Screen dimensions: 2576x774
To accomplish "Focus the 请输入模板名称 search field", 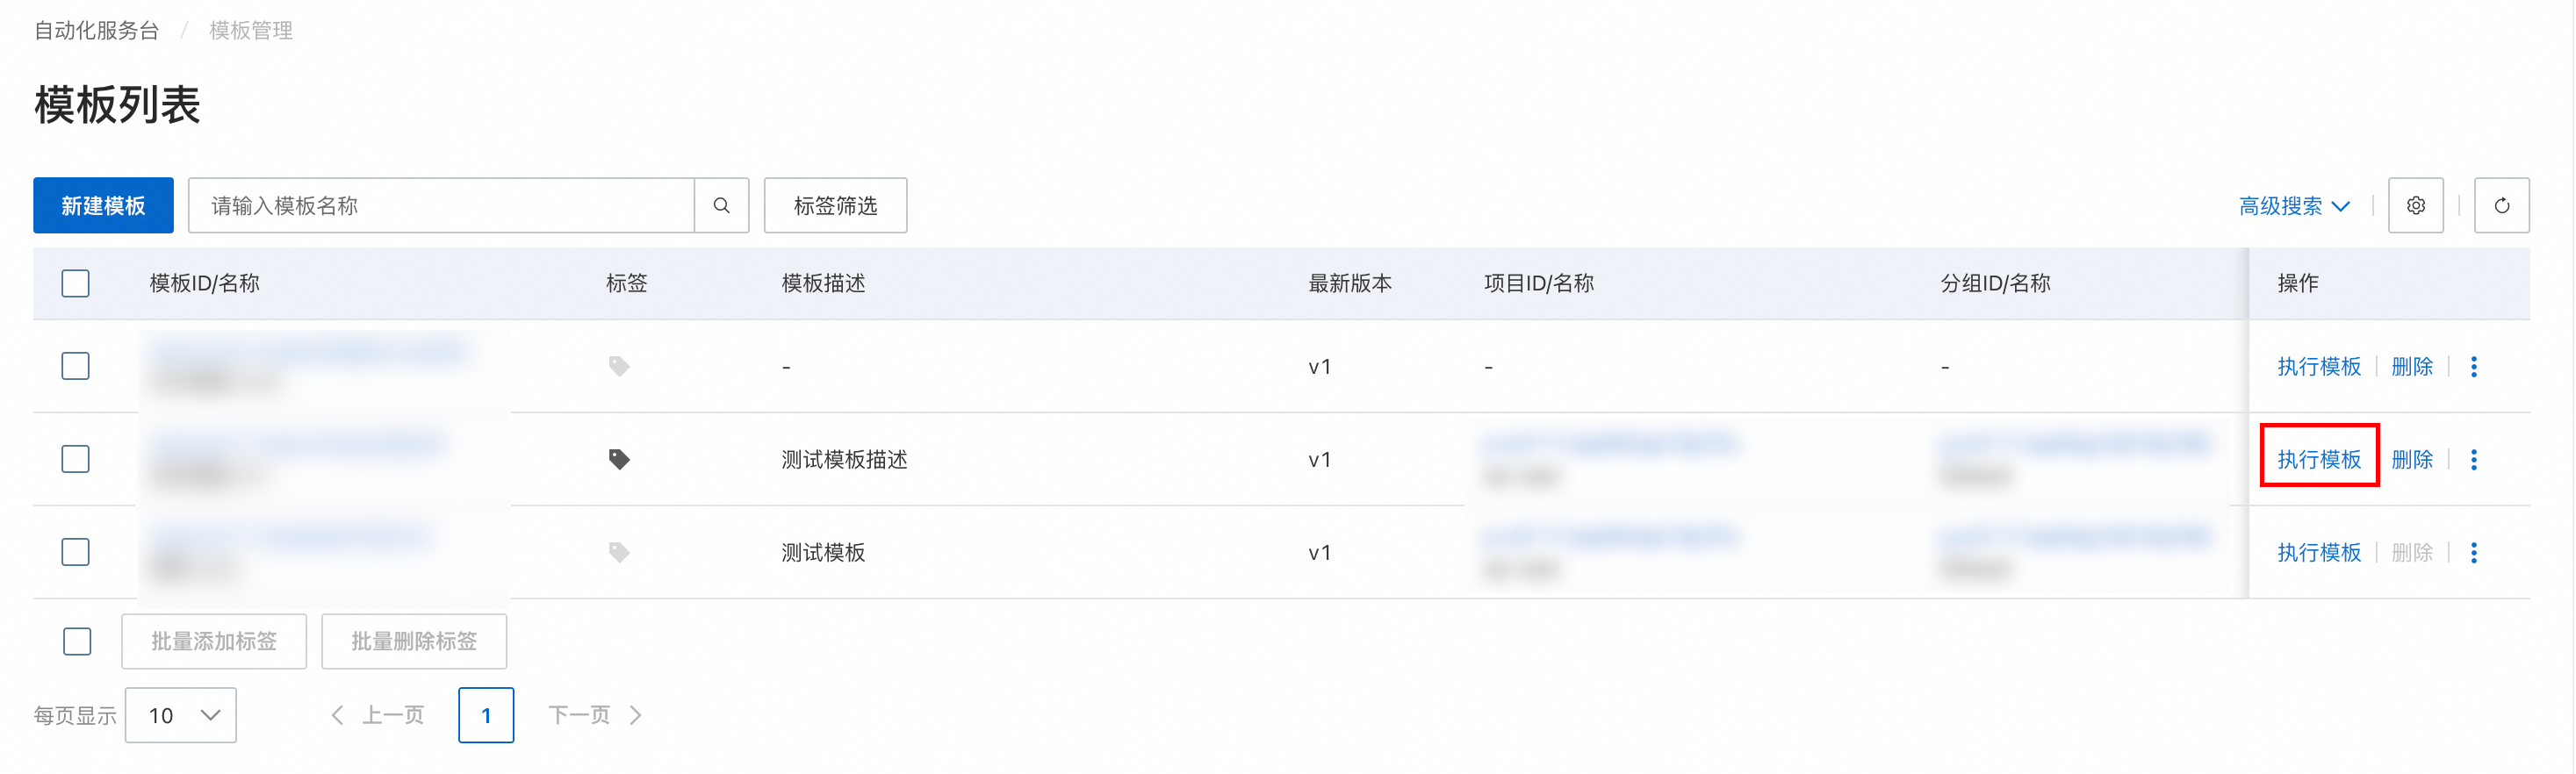I will [441, 206].
